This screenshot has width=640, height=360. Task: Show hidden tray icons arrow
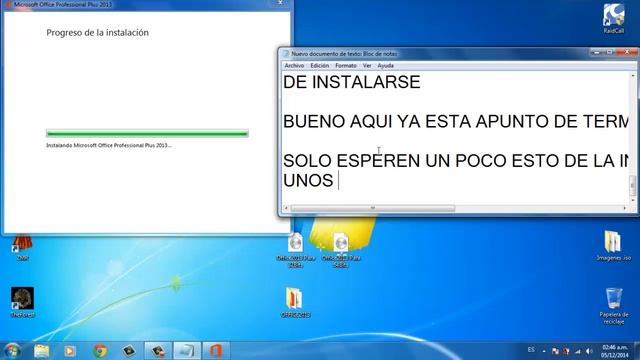point(544,351)
